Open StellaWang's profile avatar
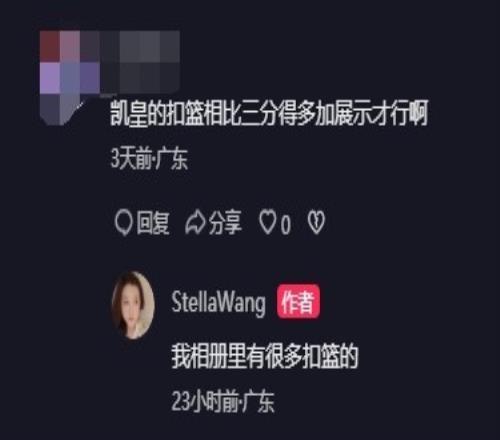Image resolution: width=500 pixels, height=440 pixels. 133,305
